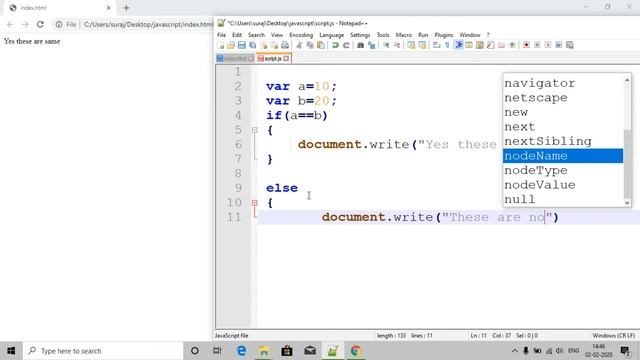Toggle the Word Wrap toolbar icon
The width and height of the screenshot is (640, 360).
click(437, 45)
